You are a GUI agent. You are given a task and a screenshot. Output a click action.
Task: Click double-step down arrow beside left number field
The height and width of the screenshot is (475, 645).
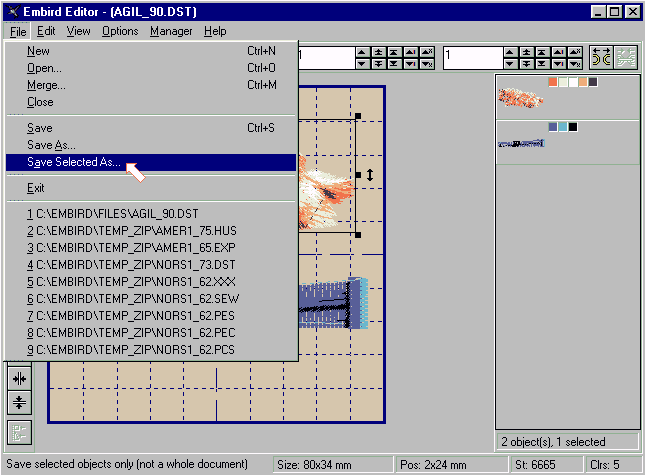tap(378, 63)
